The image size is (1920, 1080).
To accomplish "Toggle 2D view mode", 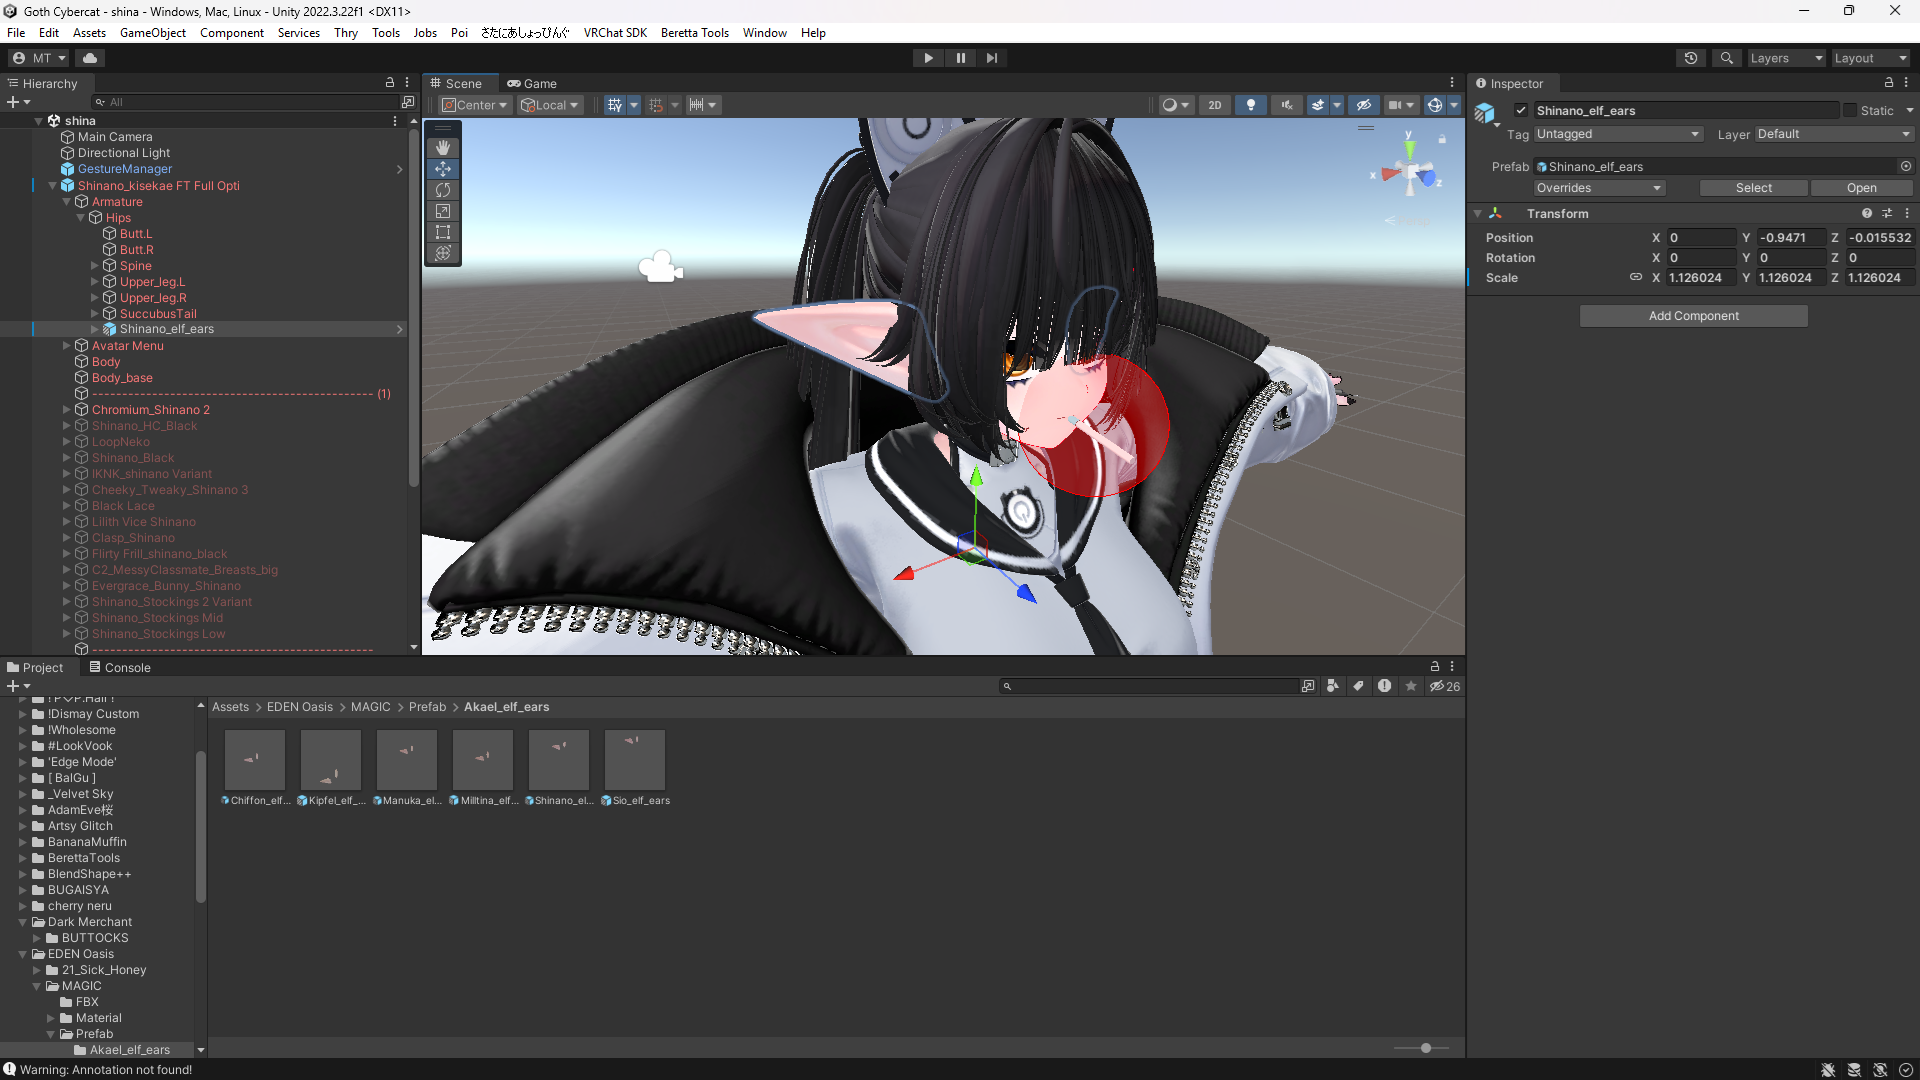I will pos(1214,105).
